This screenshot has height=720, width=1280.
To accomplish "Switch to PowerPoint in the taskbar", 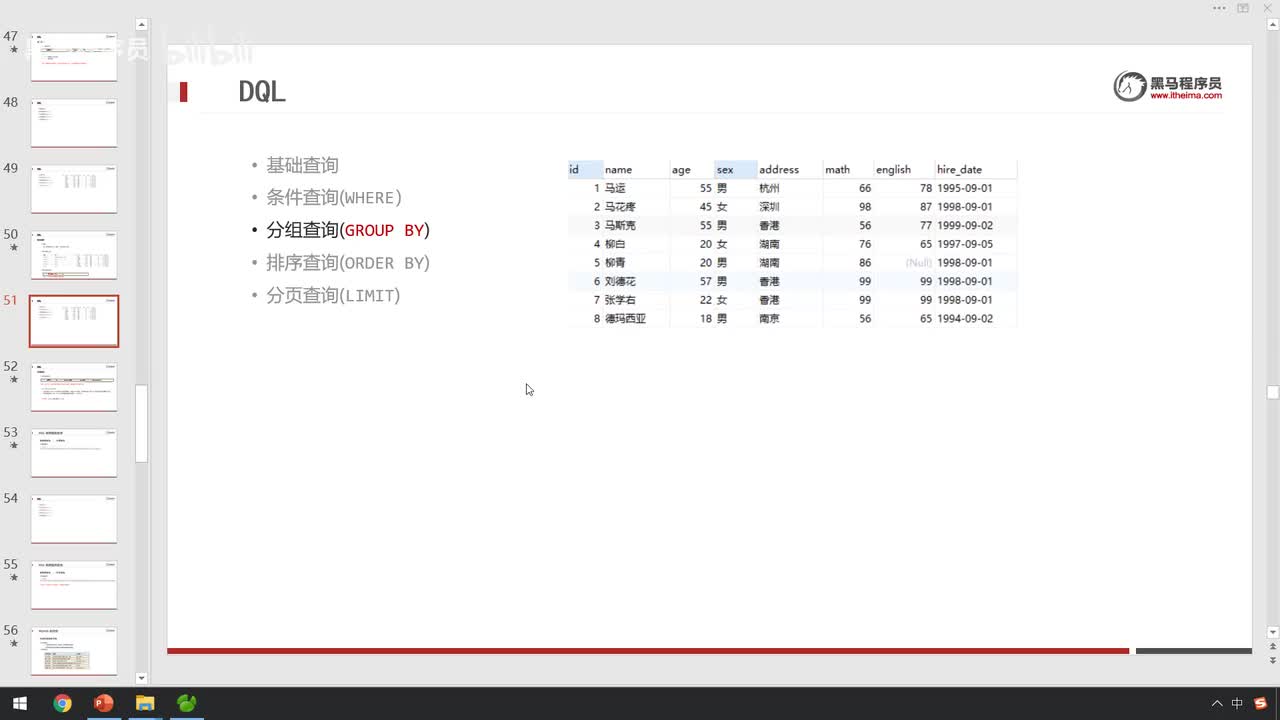I will pyautogui.click(x=103, y=703).
